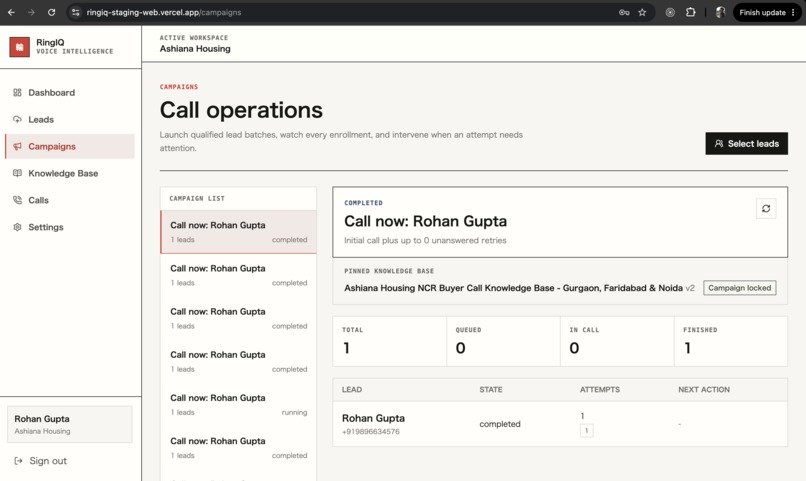Viewport: 806px width, 481px height.
Task: Click the Dashboard grid icon
Action: click(17, 92)
